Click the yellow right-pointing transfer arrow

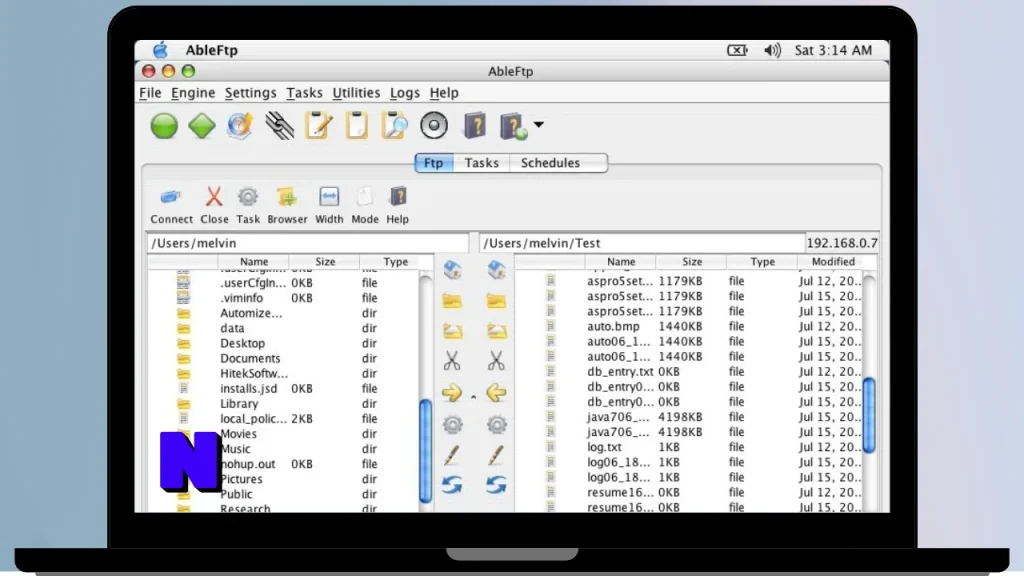click(452, 392)
